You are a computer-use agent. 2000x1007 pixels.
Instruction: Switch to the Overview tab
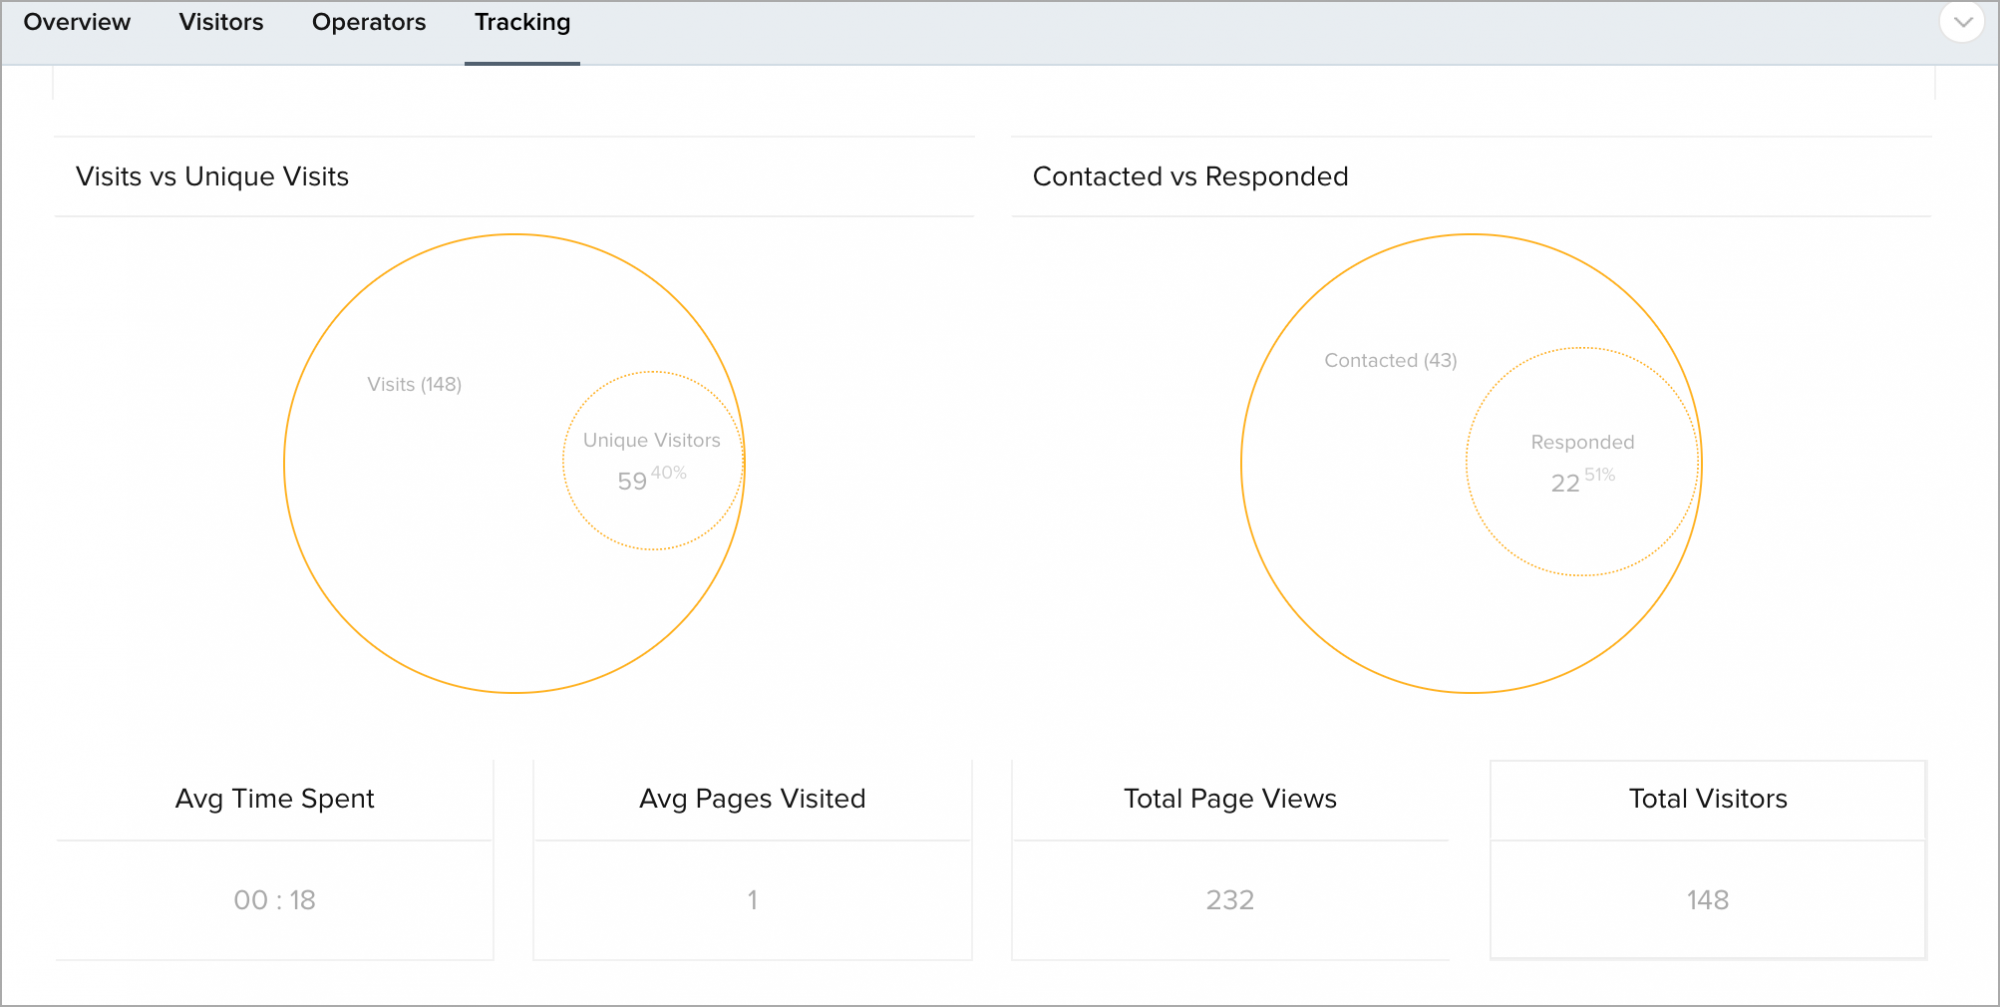click(77, 22)
